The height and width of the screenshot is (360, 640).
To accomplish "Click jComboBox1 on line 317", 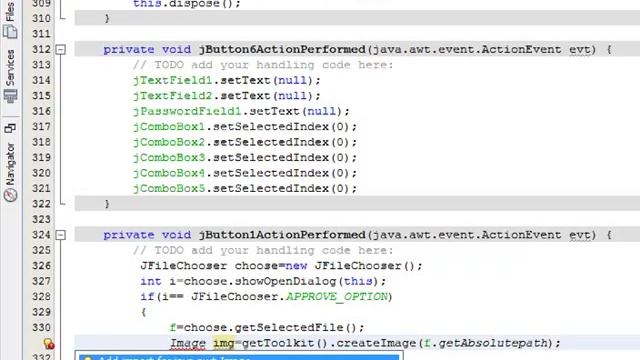I will 169,127.
